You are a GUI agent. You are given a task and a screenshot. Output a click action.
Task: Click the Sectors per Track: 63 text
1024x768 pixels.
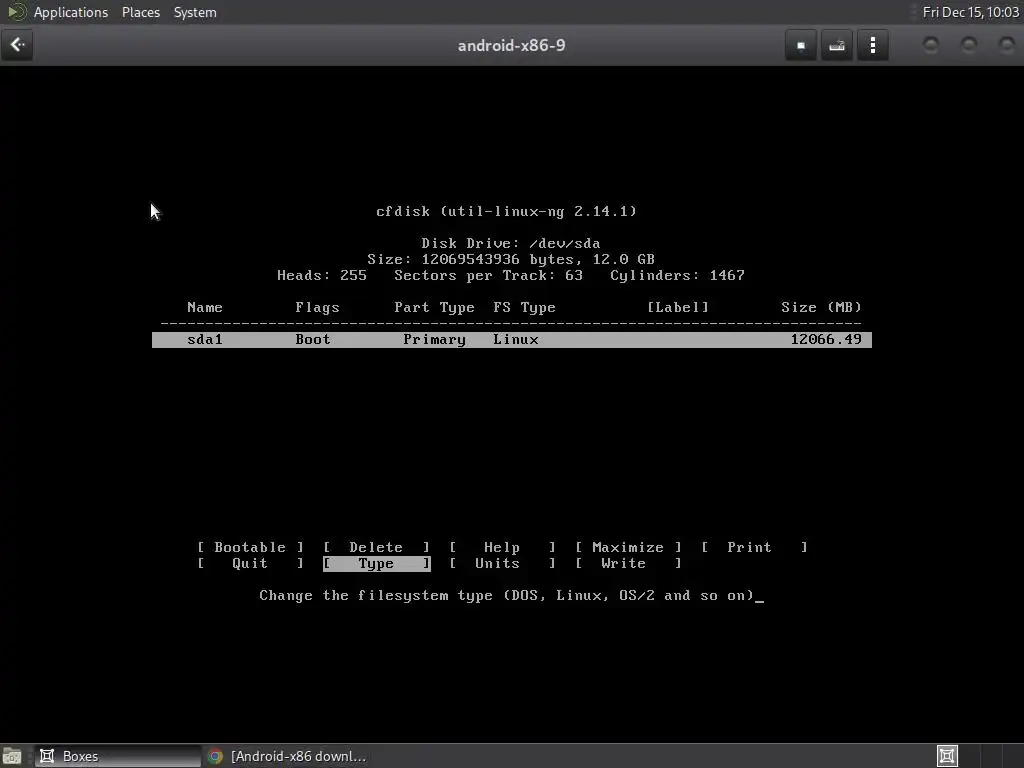488,276
